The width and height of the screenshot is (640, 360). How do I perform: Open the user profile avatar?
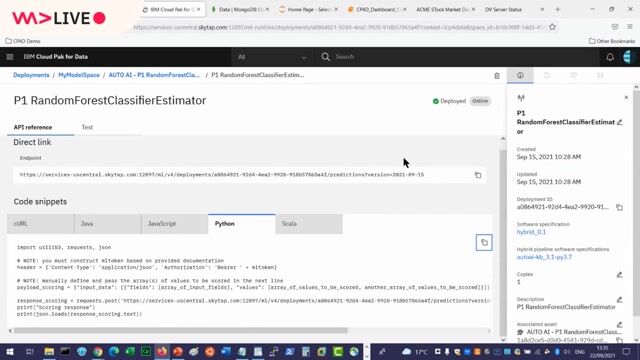tap(628, 57)
